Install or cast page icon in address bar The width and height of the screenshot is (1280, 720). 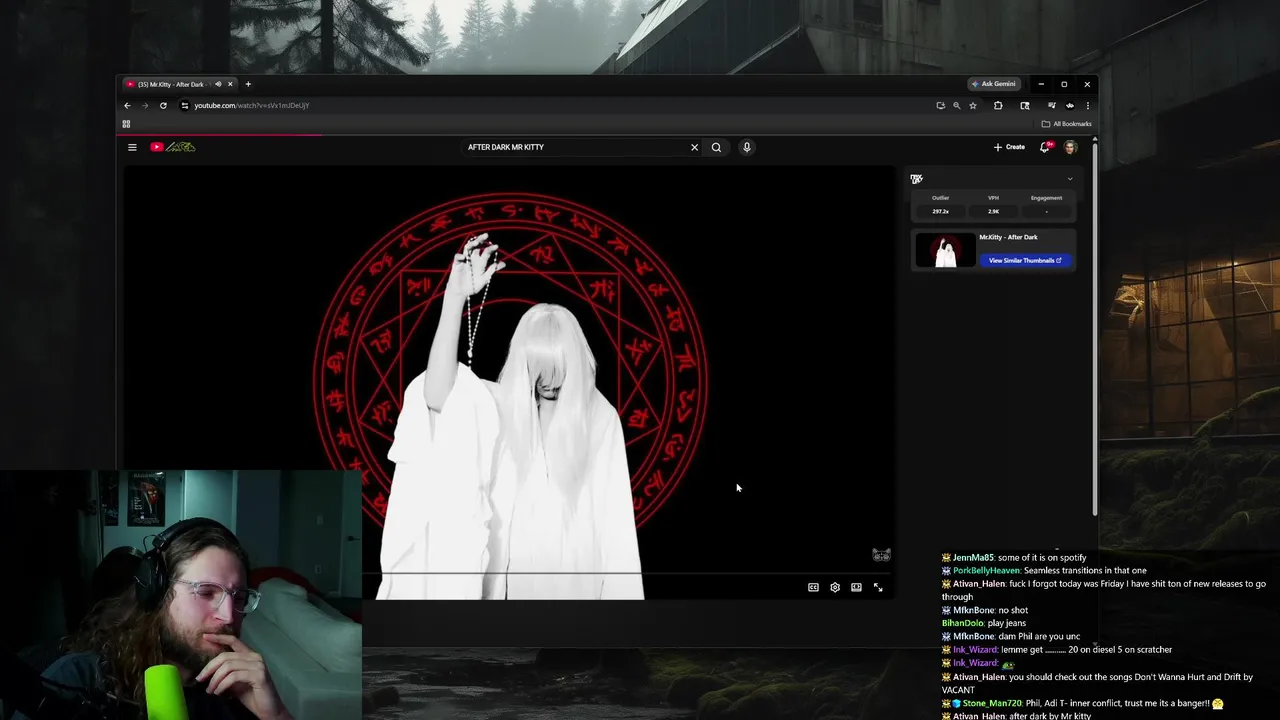940,105
